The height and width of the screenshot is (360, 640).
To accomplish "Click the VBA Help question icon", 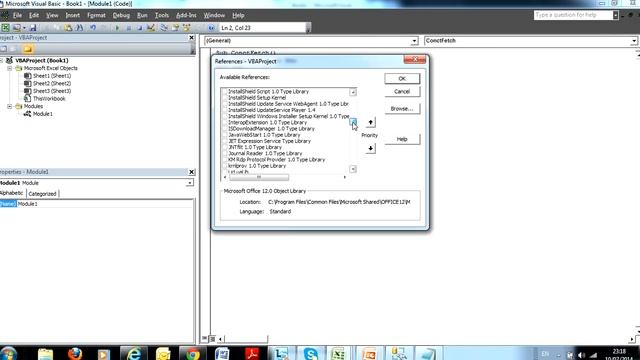I will 211,28.
